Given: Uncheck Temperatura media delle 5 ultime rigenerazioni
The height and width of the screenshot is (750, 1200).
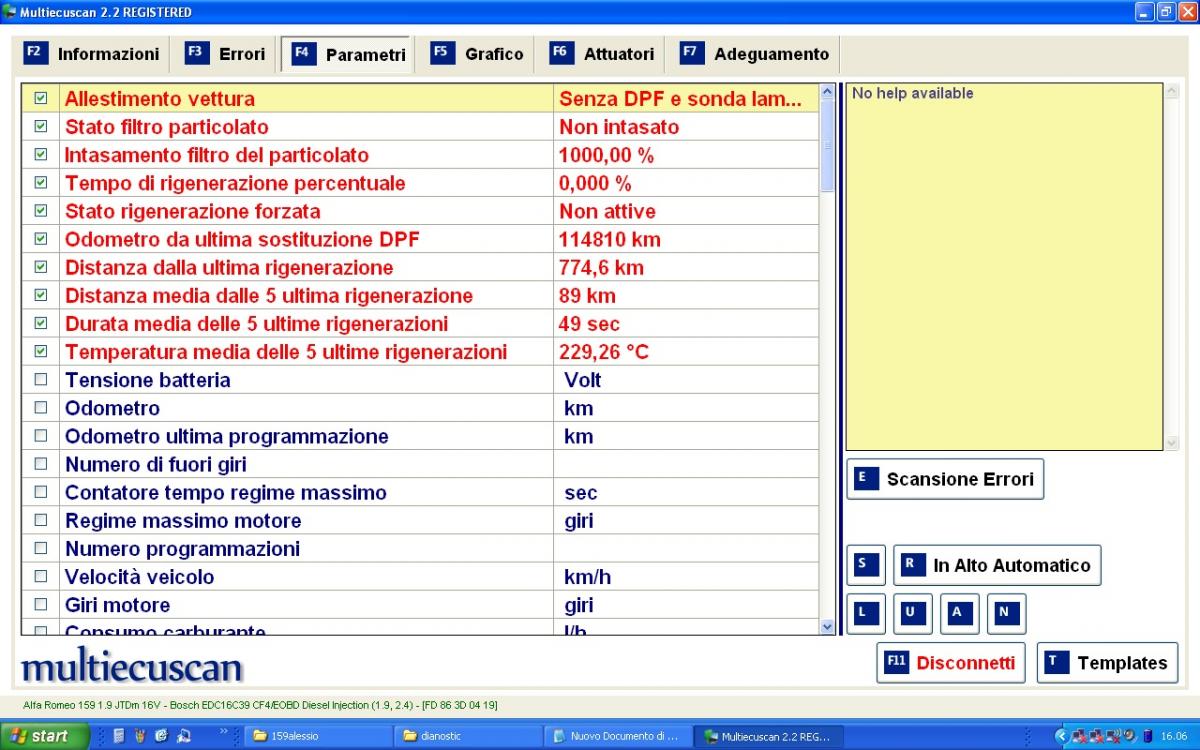Looking at the screenshot, I should click(41, 351).
